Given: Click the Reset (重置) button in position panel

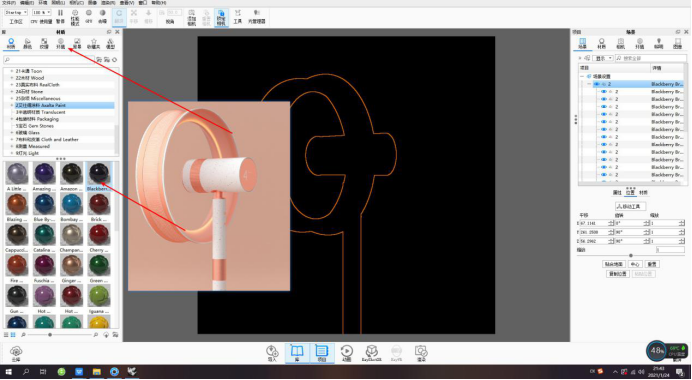Looking at the screenshot, I should point(652,264).
